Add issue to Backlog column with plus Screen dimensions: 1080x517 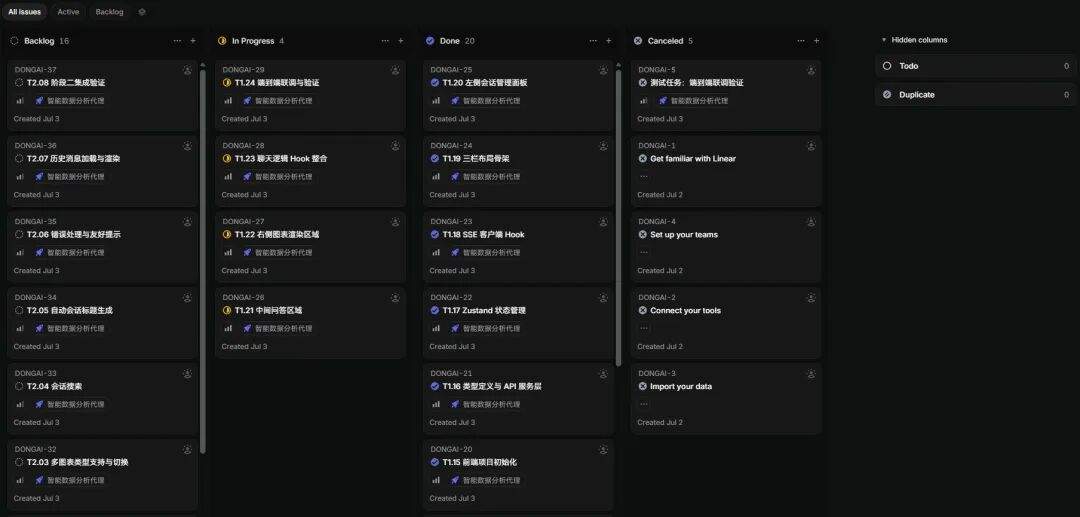[x=193, y=41]
